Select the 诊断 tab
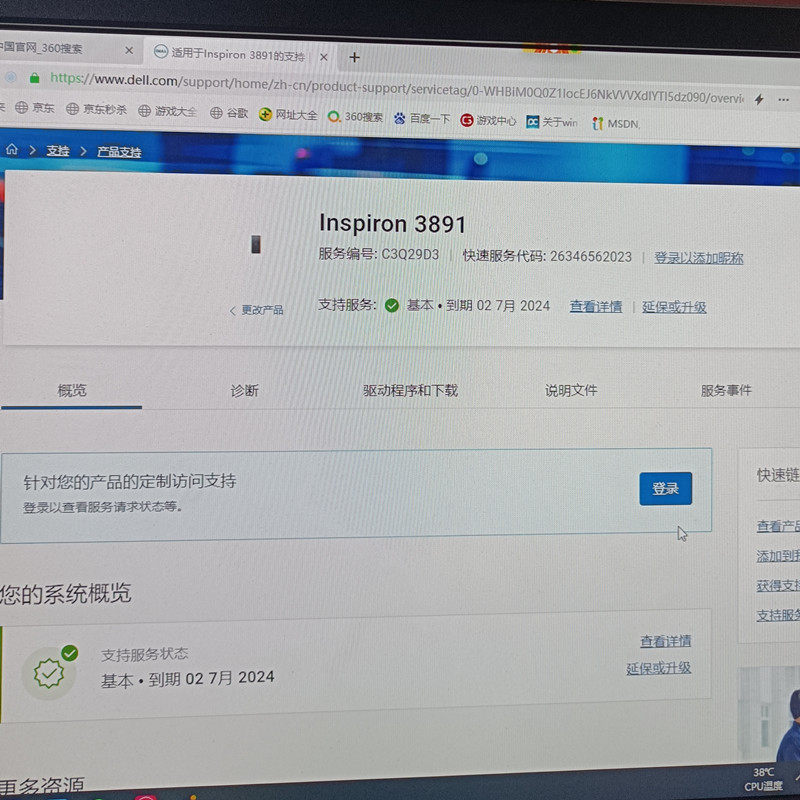The height and width of the screenshot is (800, 800). [244, 391]
